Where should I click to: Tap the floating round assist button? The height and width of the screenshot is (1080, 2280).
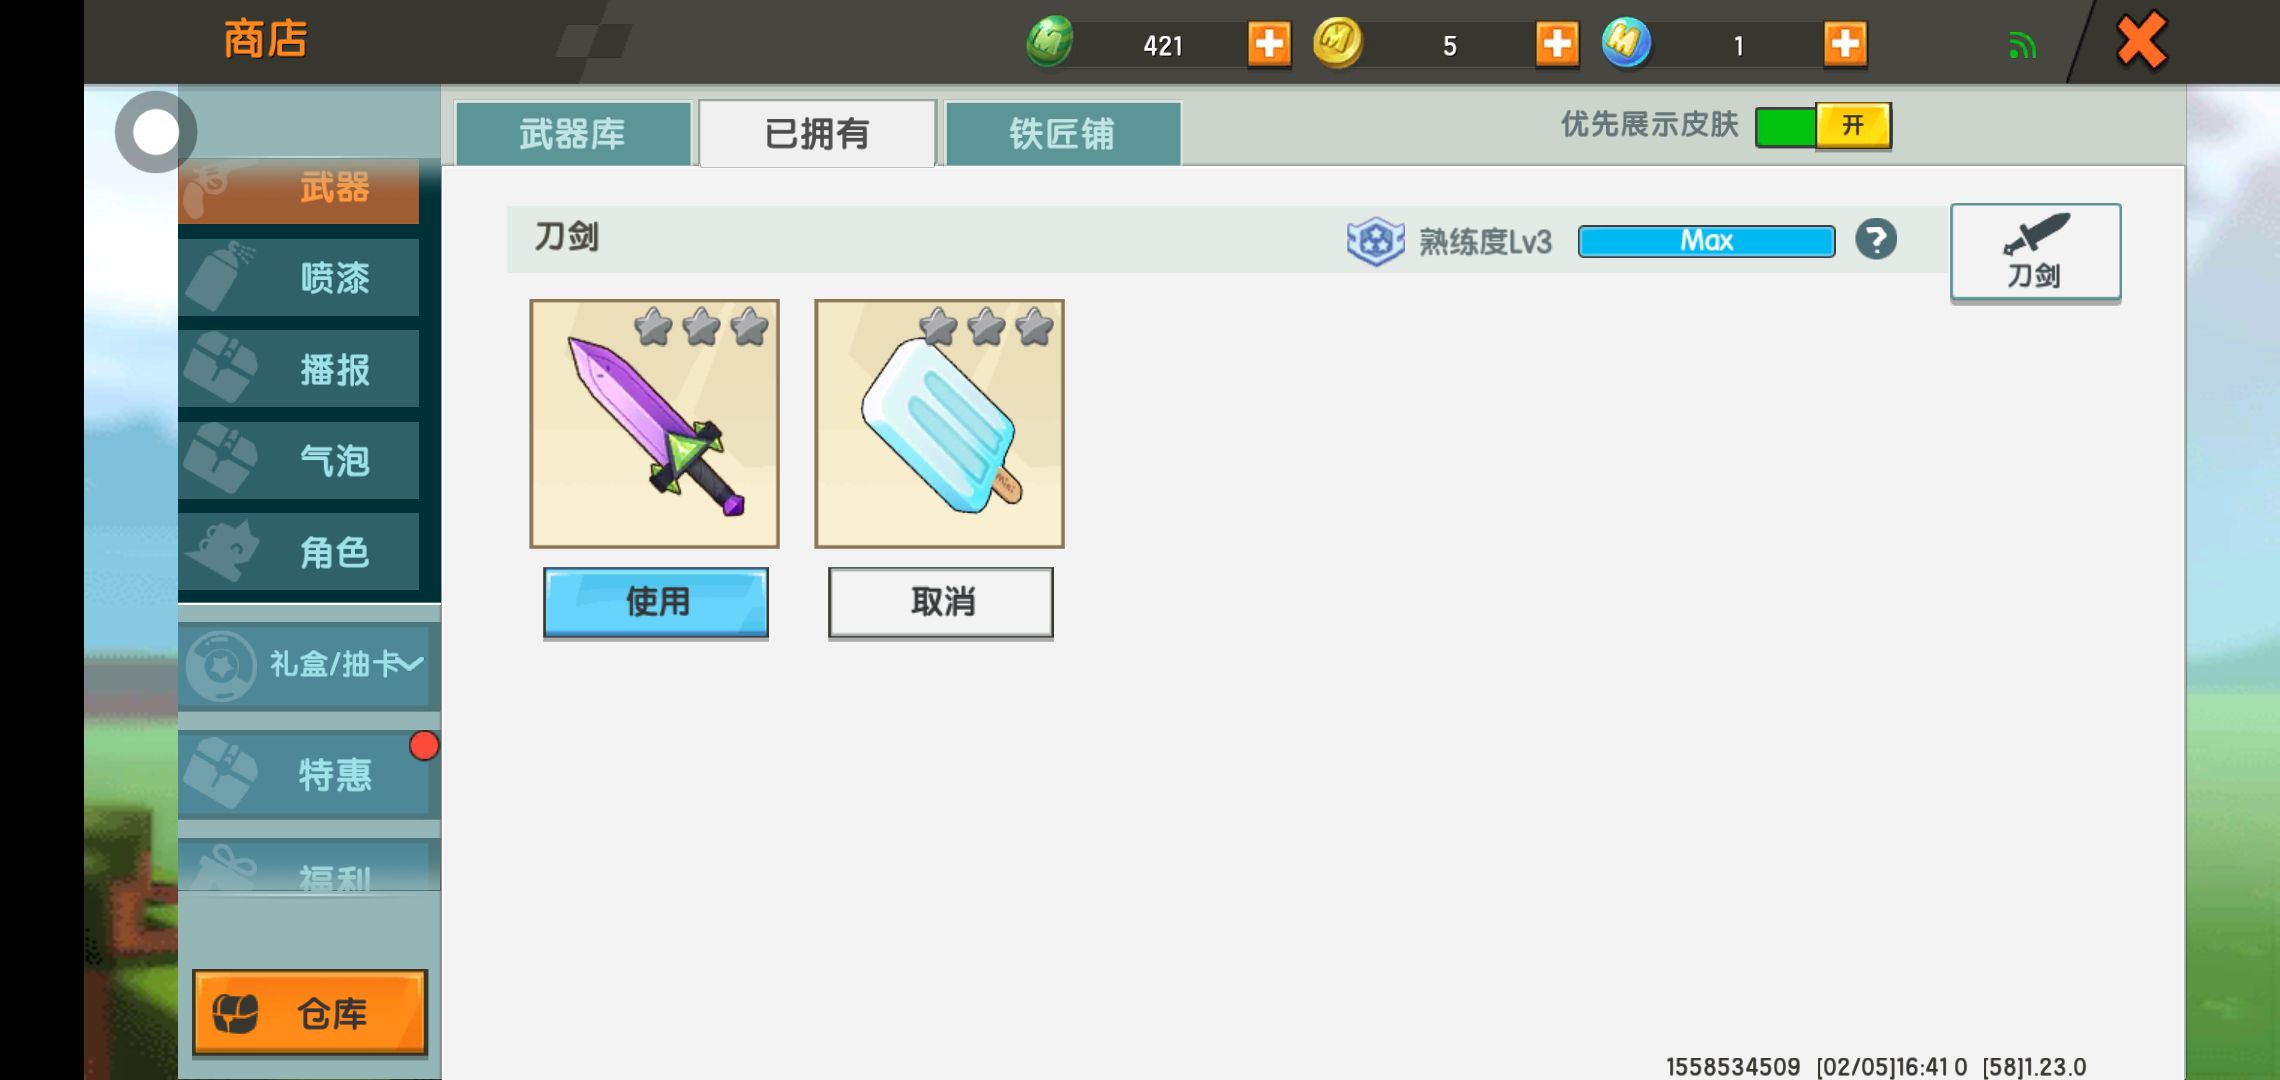coord(155,132)
